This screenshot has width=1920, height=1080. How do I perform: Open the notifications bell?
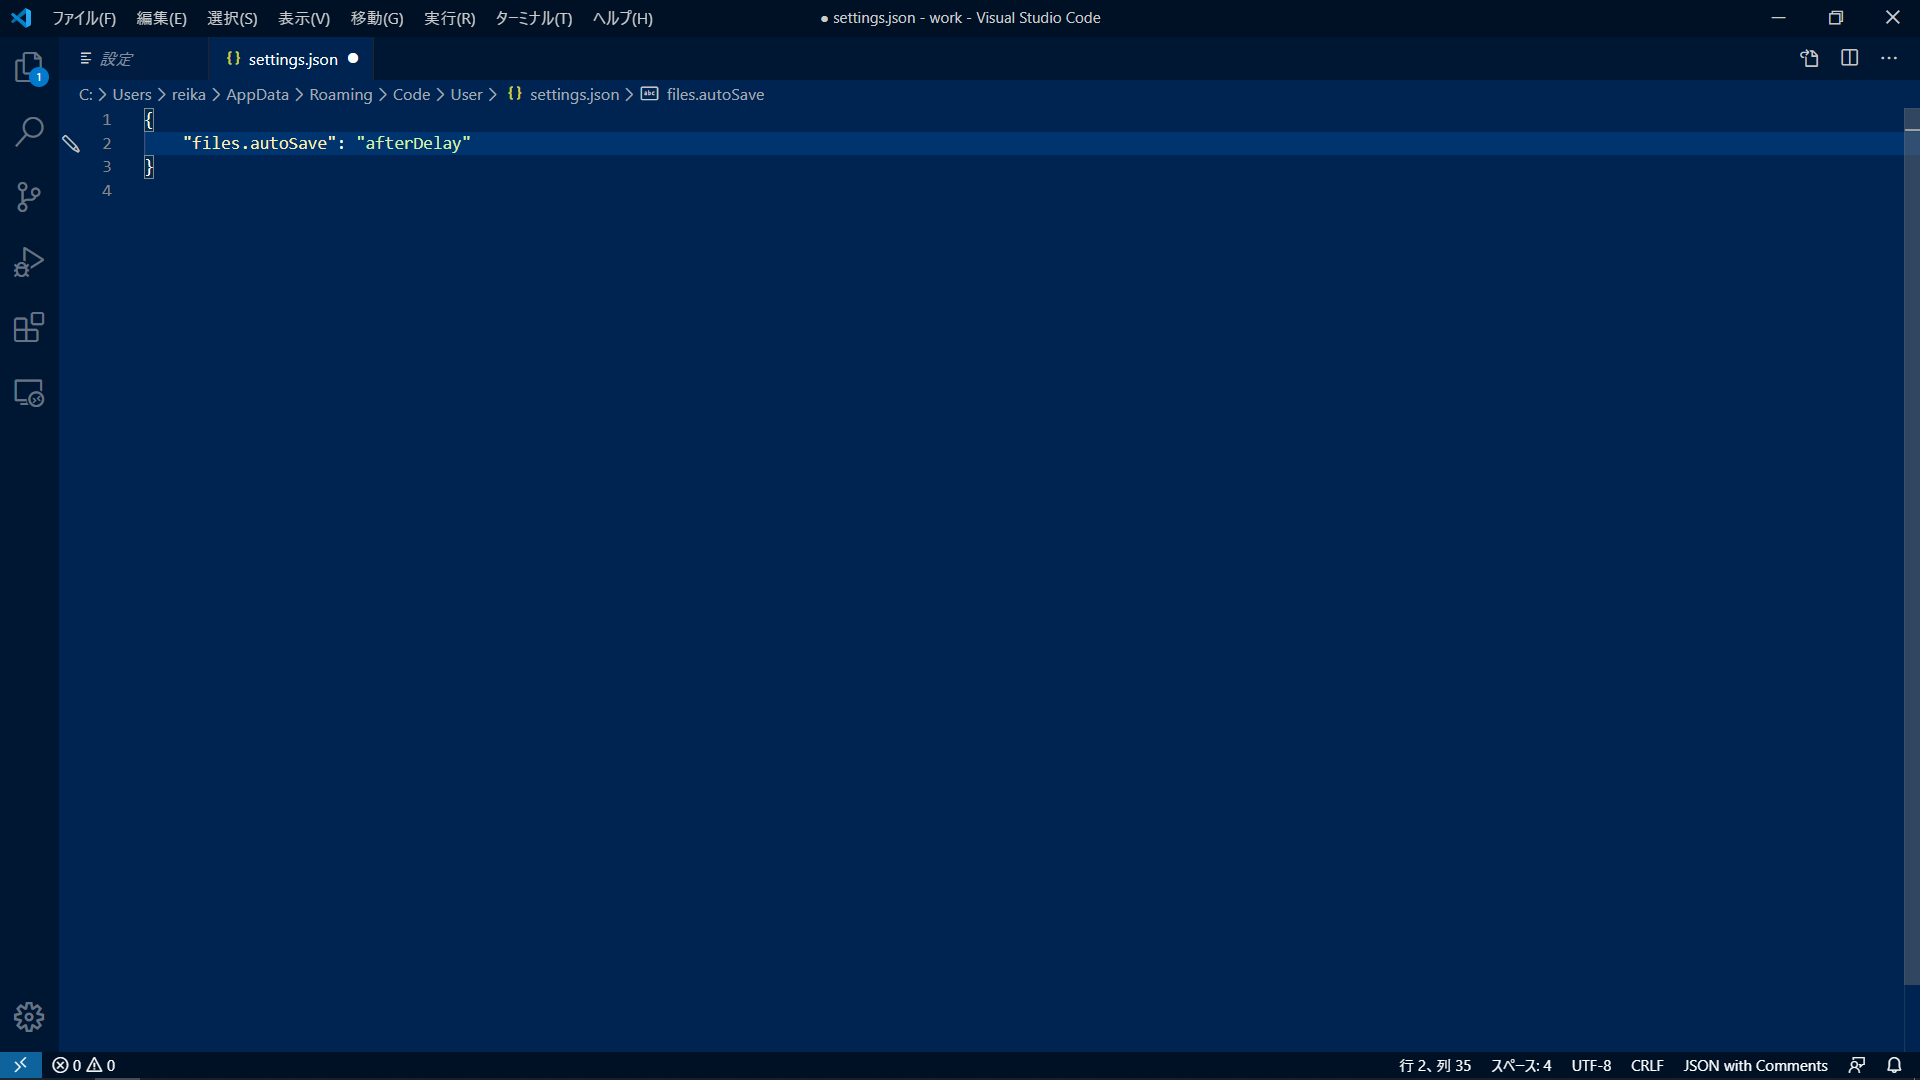coord(1894,1065)
